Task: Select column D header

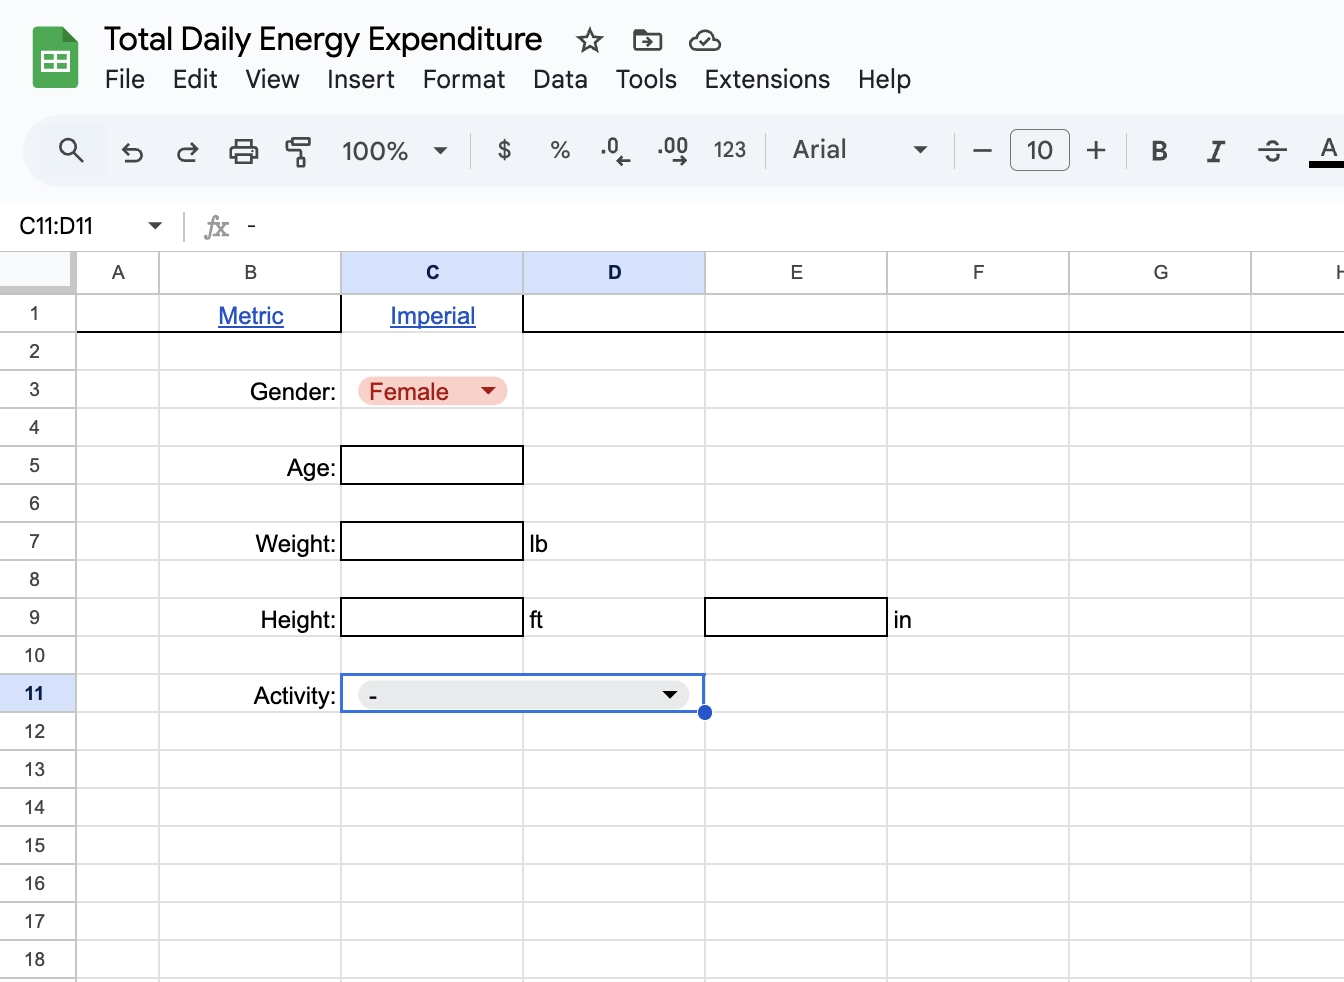Action: click(x=614, y=272)
